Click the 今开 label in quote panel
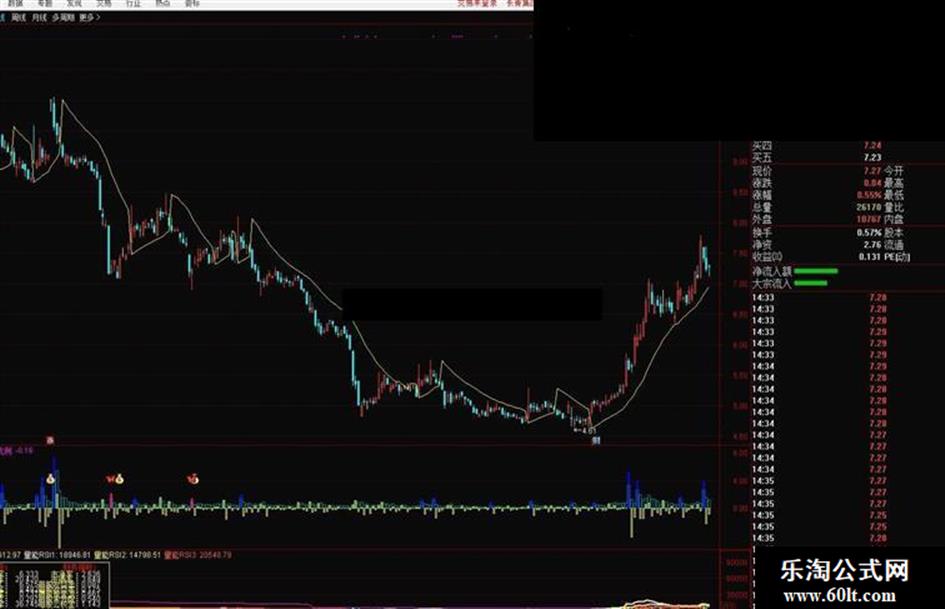This screenshot has height=609, width=945. pyautogui.click(x=894, y=171)
